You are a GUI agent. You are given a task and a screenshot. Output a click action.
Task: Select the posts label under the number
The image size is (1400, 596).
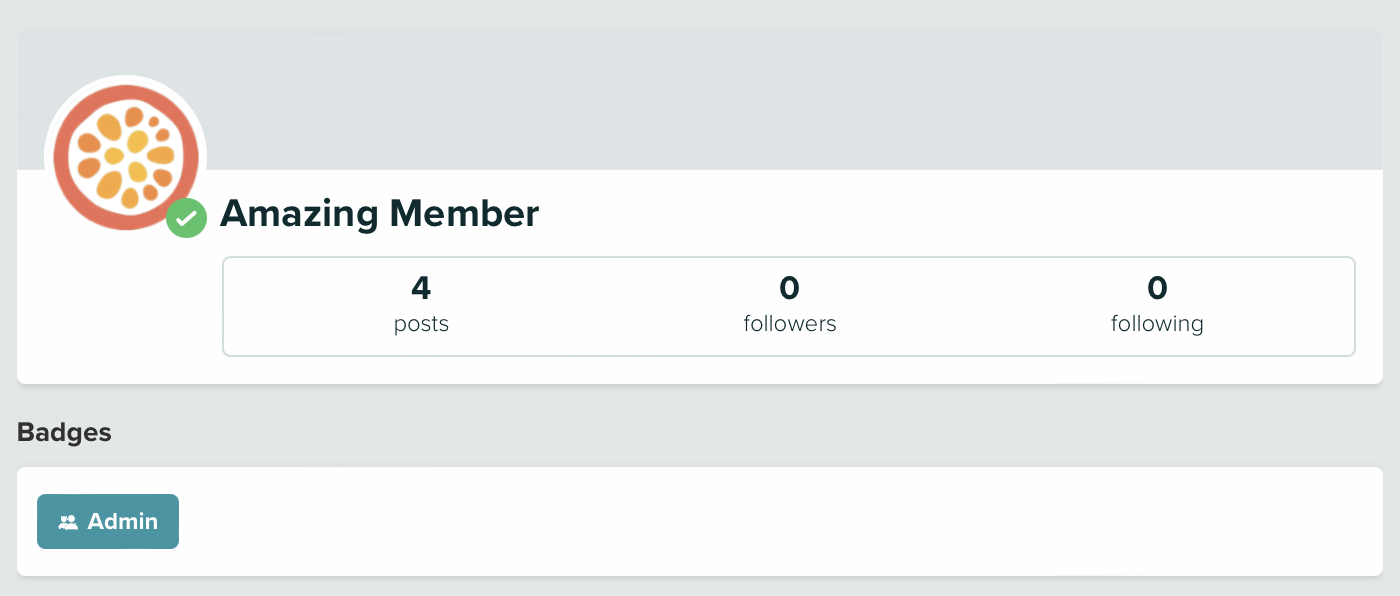pos(421,323)
